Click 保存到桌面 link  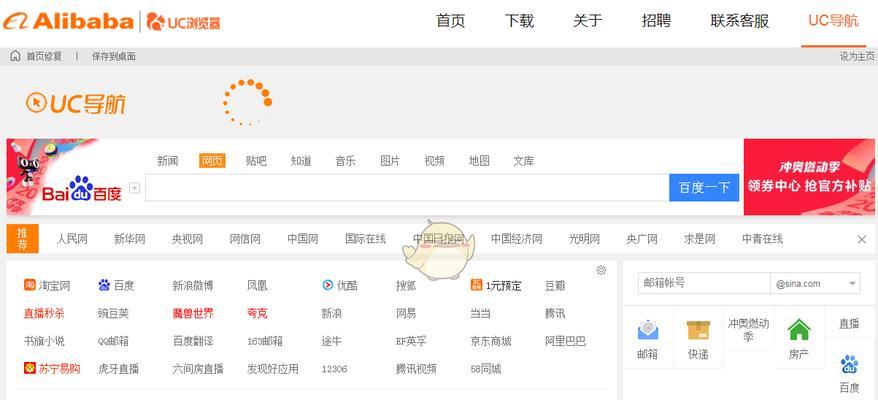click(x=114, y=56)
